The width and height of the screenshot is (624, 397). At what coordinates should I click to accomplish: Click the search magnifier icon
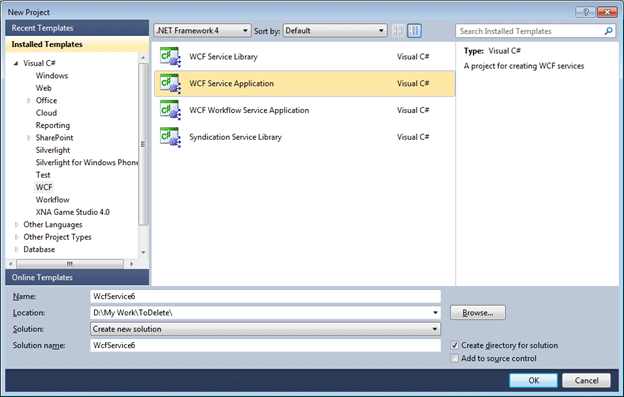[x=608, y=31]
